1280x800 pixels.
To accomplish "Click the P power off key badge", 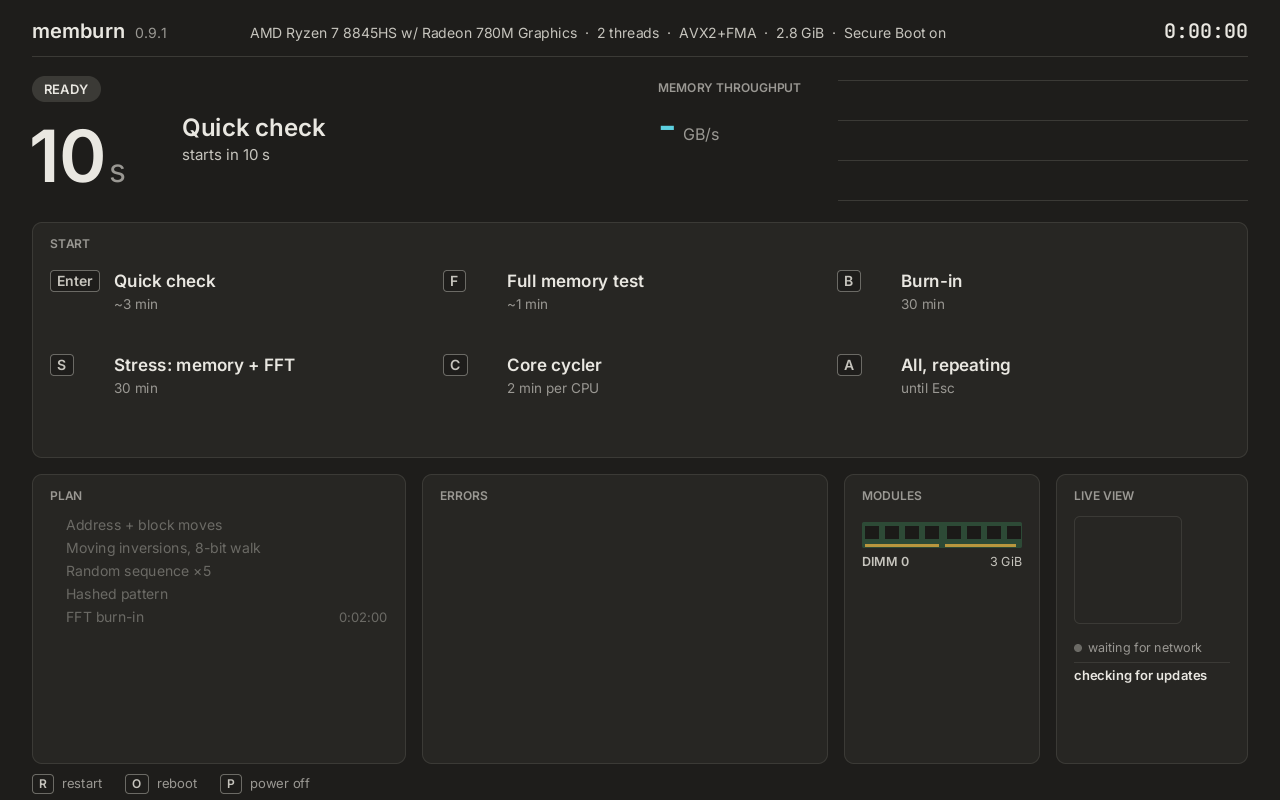I will point(231,784).
